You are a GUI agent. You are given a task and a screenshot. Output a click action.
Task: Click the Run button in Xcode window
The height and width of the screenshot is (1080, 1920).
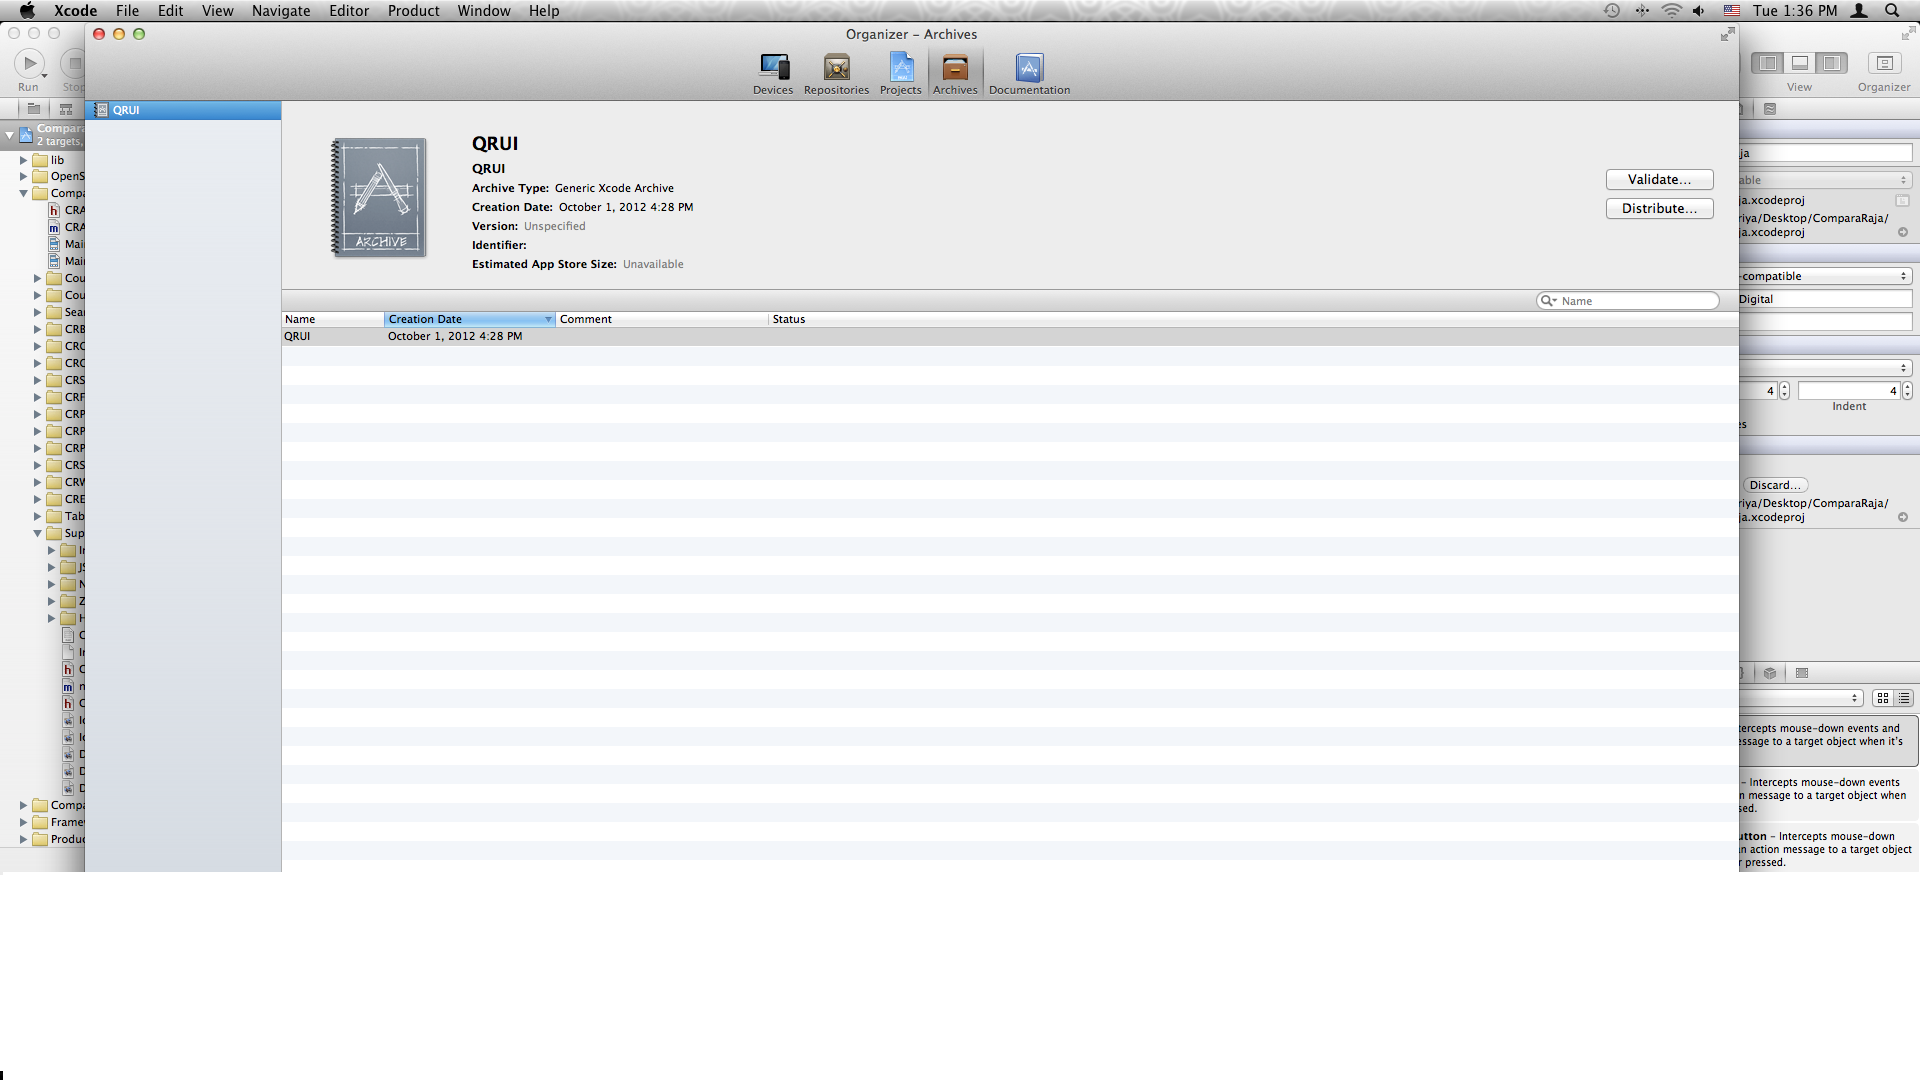point(30,64)
